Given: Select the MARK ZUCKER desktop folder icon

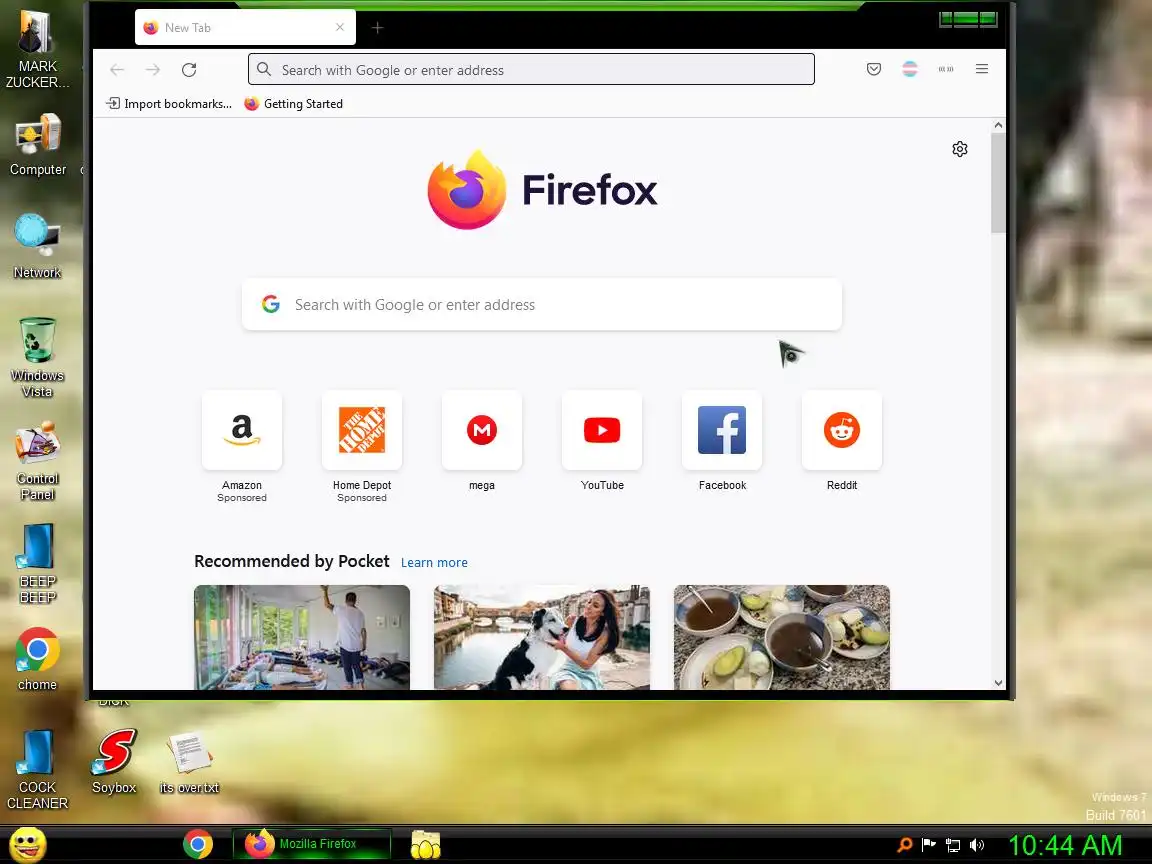Looking at the screenshot, I should coord(37,48).
